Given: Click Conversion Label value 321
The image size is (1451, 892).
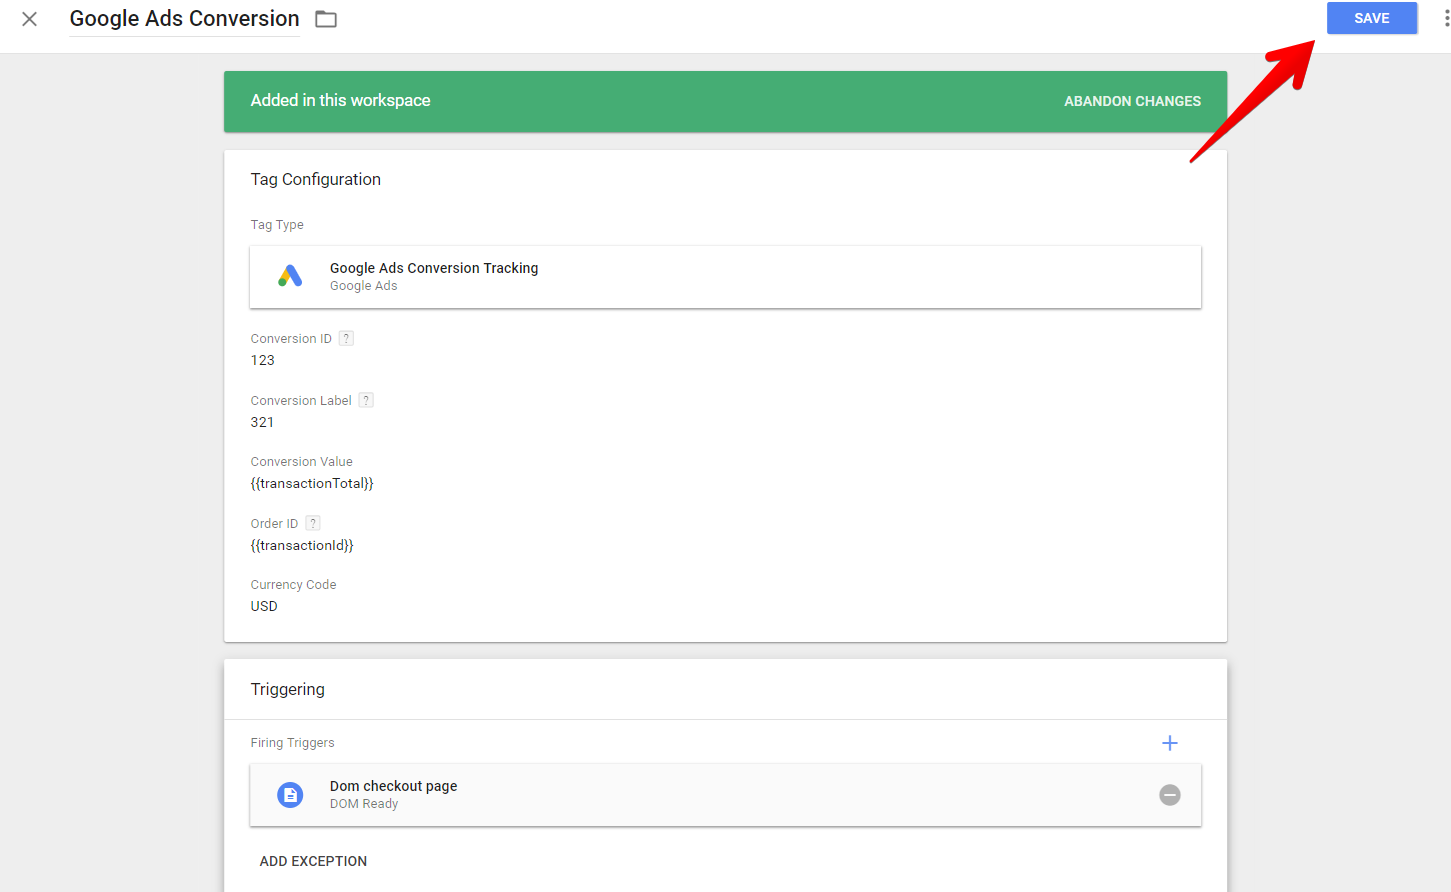Looking at the screenshot, I should [262, 422].
